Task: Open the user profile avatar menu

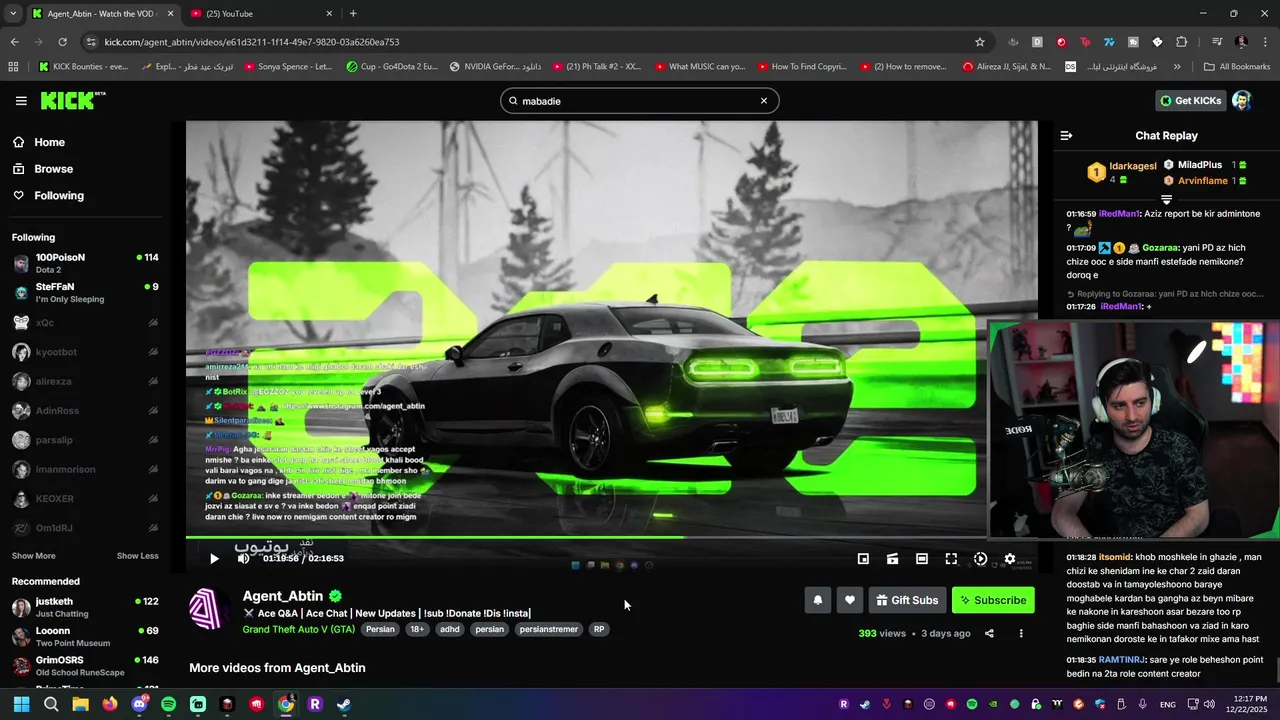Action: coord(1241,100)
